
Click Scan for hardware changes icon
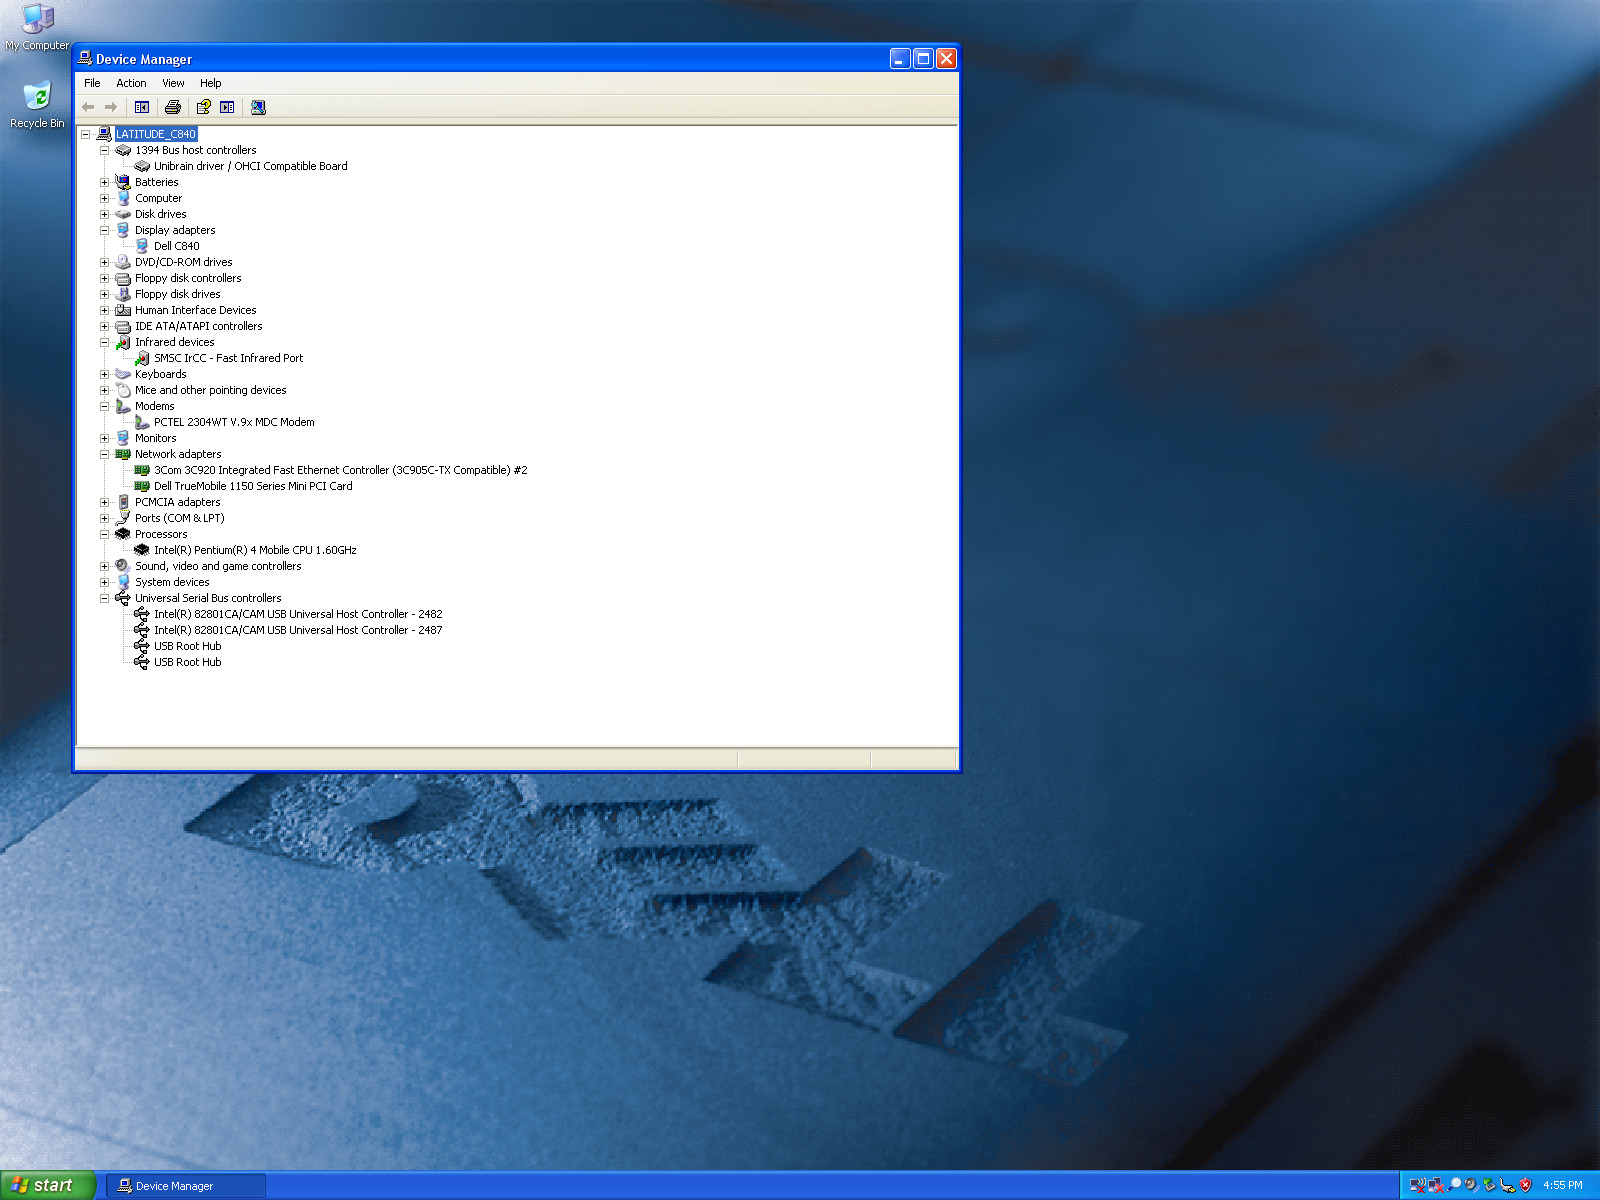tap(258, 107)
